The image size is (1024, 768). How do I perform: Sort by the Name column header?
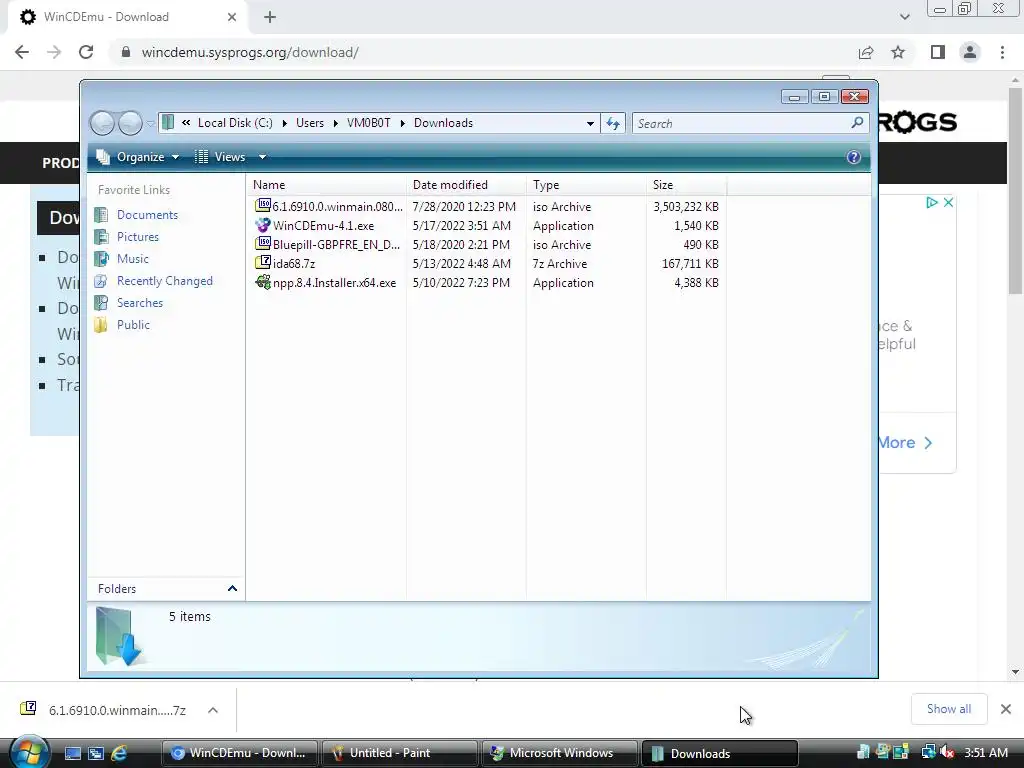click(x=327, y=185)
